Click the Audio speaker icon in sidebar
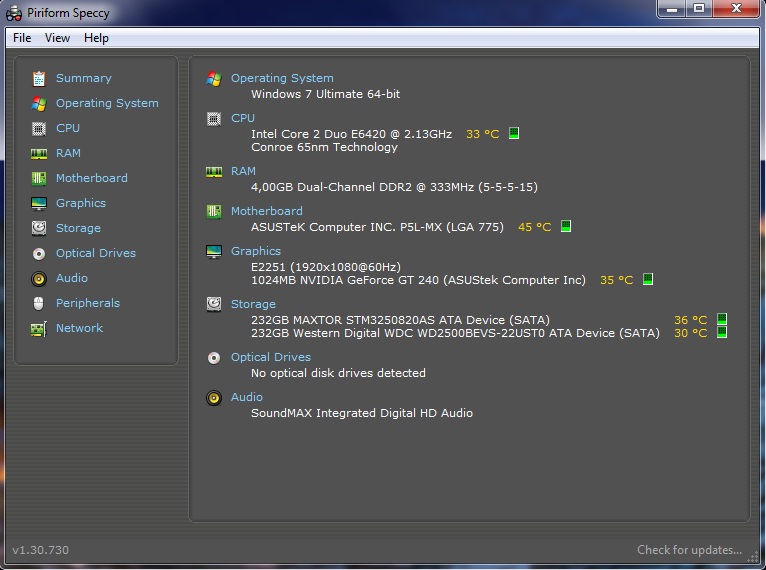Image resolution: width=766 pixels, height=570 pixels. [39, 278]
